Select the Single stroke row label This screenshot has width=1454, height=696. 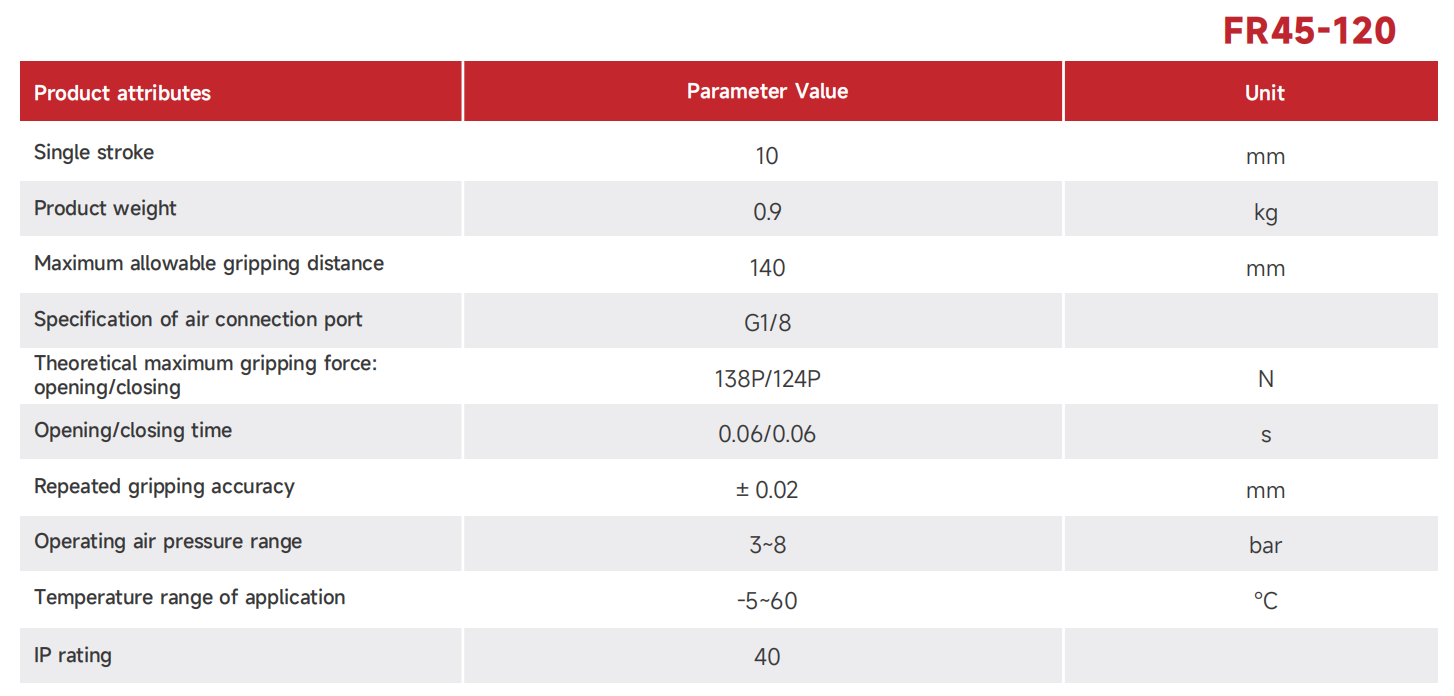pyautogui.click(x=94, y=152)
